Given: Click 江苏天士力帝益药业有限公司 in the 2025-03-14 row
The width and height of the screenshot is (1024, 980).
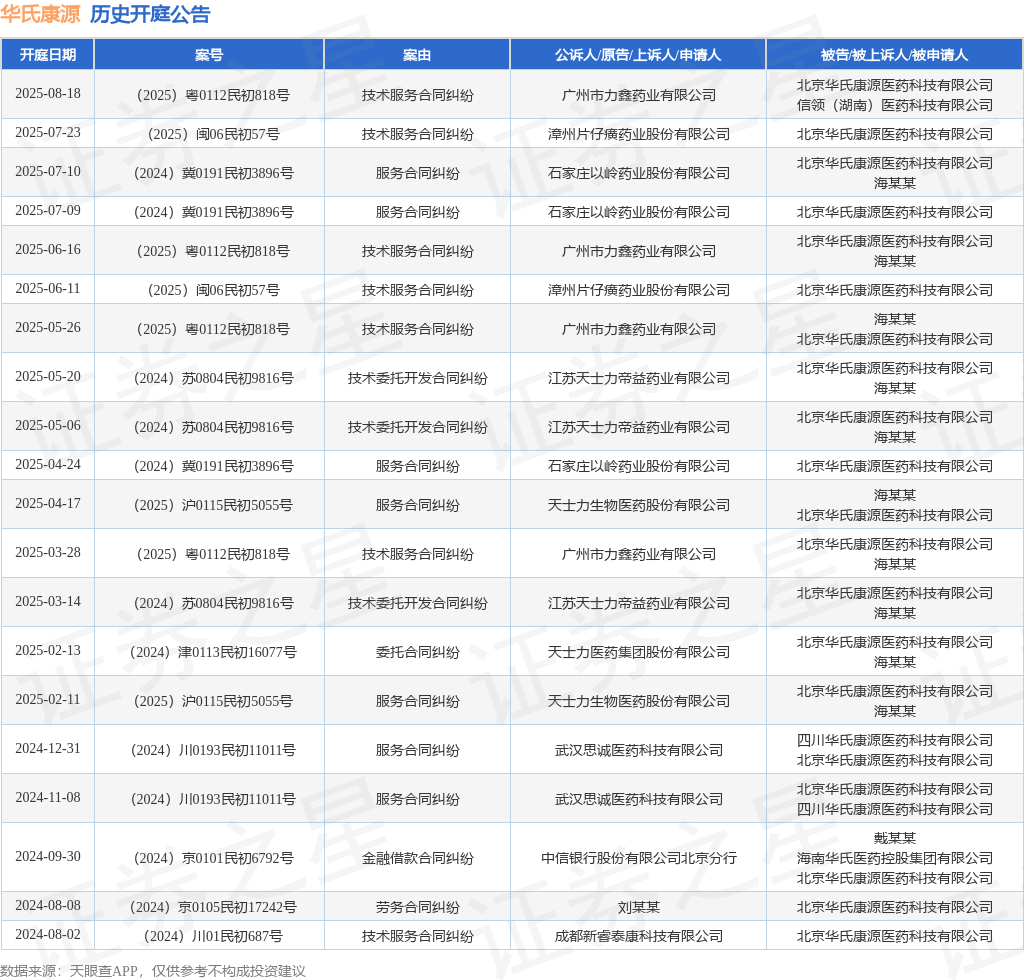Looking at the screenshot, I should [639, 603].
